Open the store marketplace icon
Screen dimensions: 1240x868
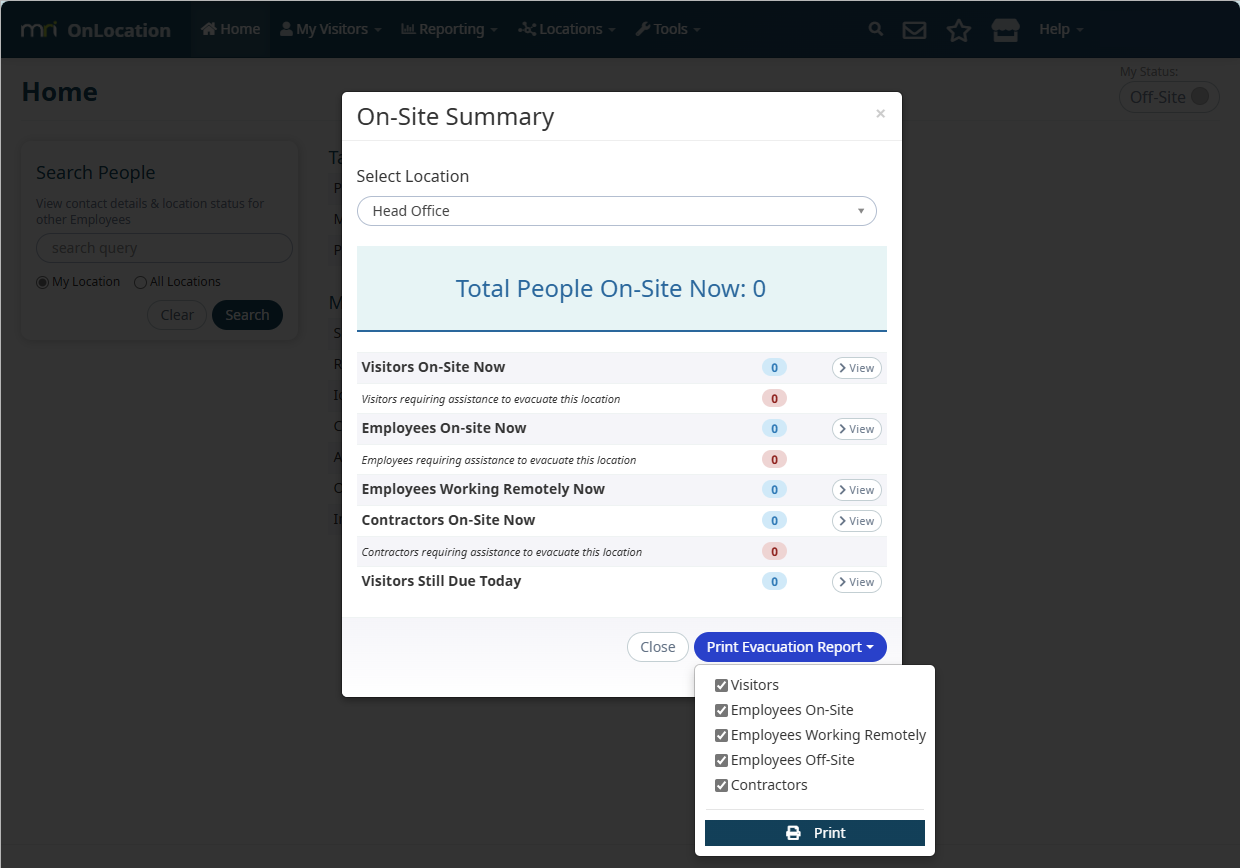(1005, 30)
